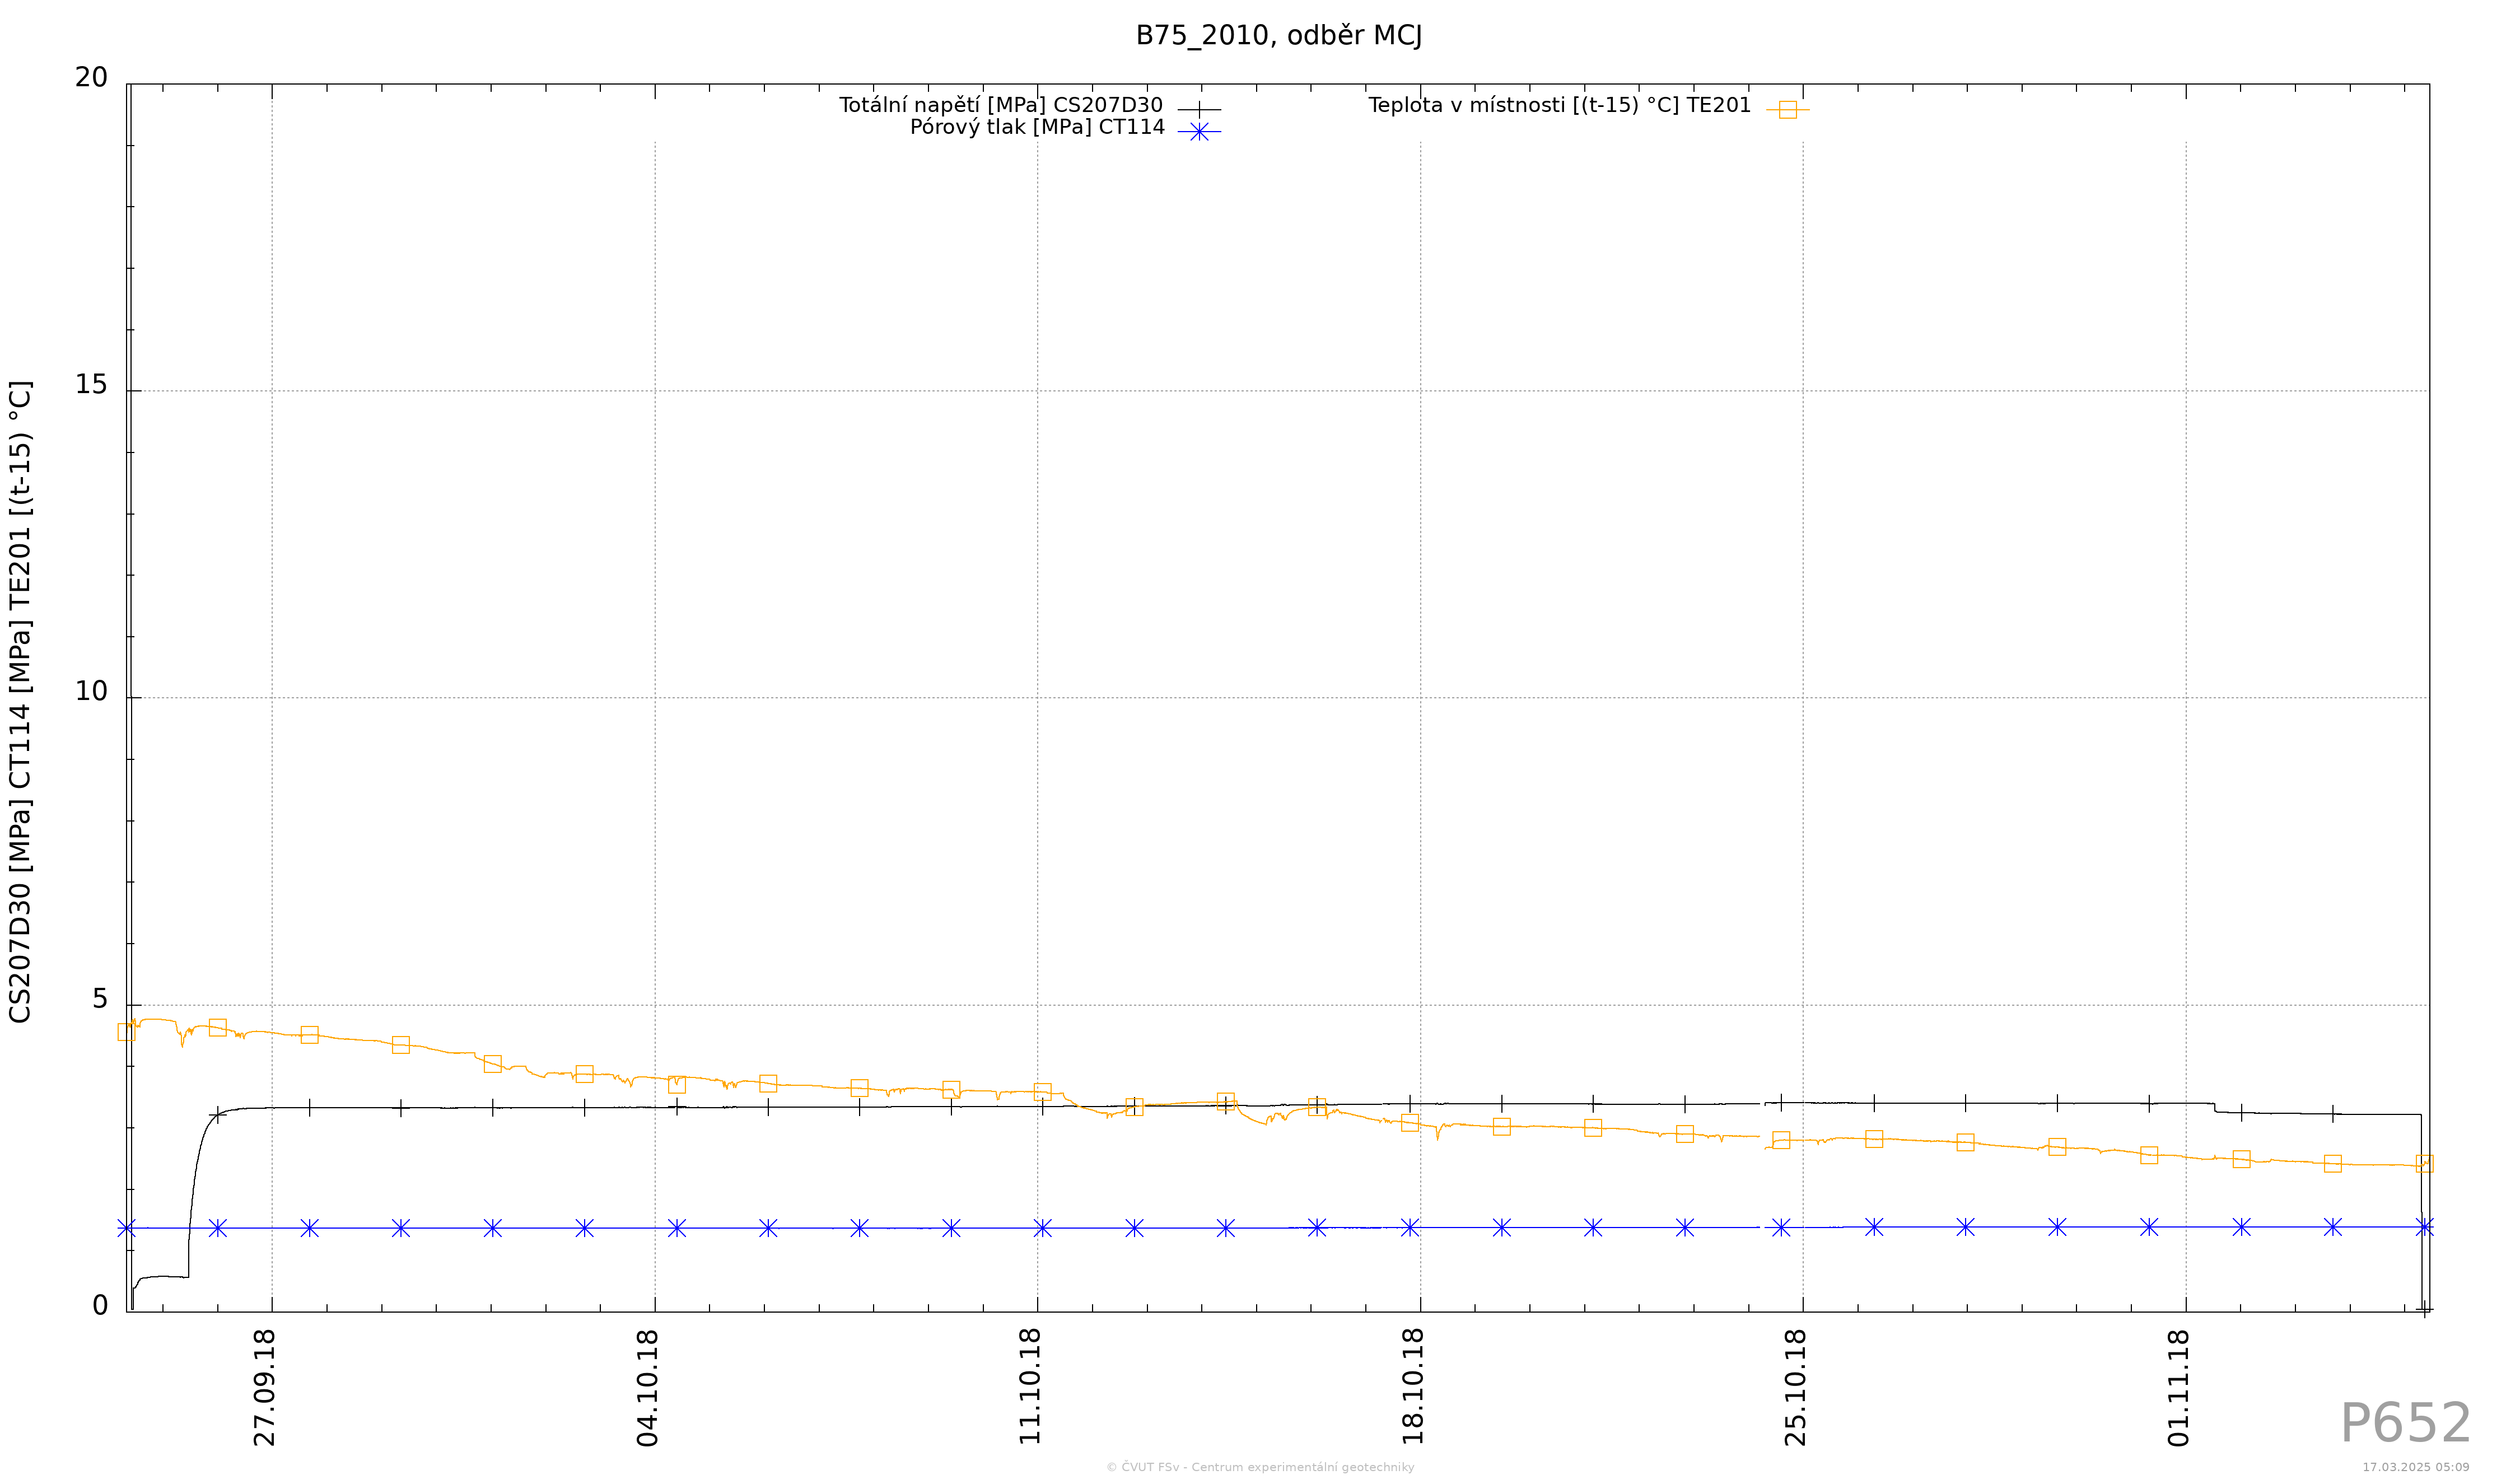Click the y-axis tick label 20

click(91, 78)
